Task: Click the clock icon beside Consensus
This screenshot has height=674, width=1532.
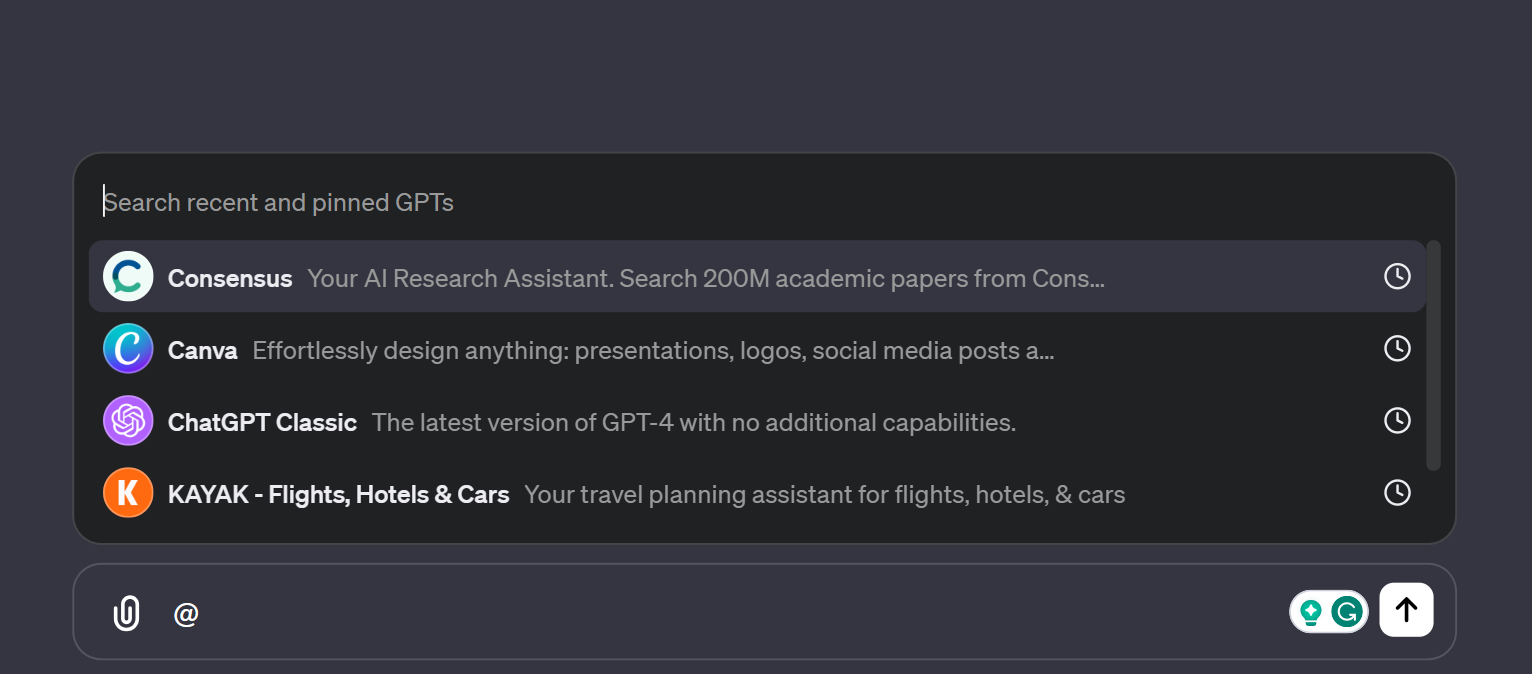Action: [1397, 276]
